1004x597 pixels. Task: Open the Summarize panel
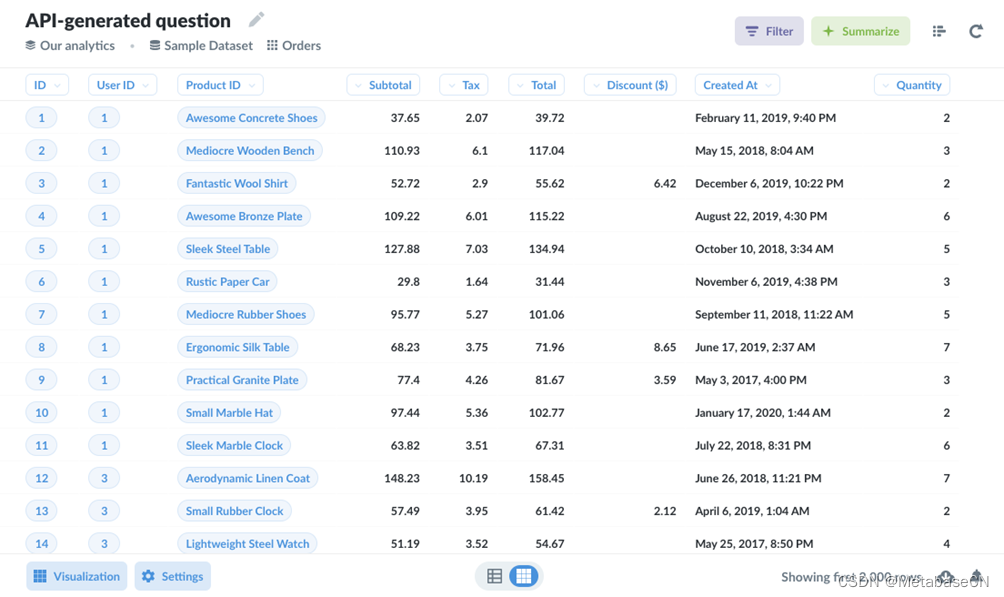tap(861, 31)
